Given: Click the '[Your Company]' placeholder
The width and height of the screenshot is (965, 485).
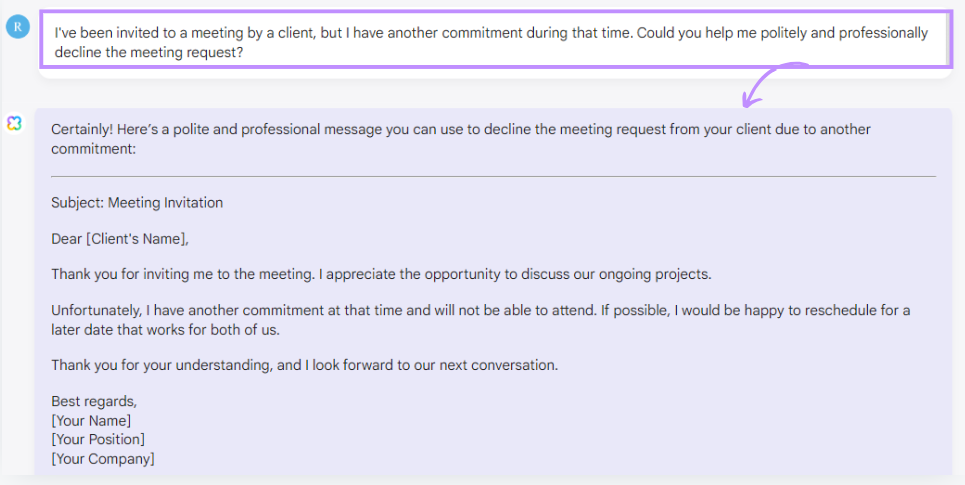Looking at the screenshot, I should [103, 459].
